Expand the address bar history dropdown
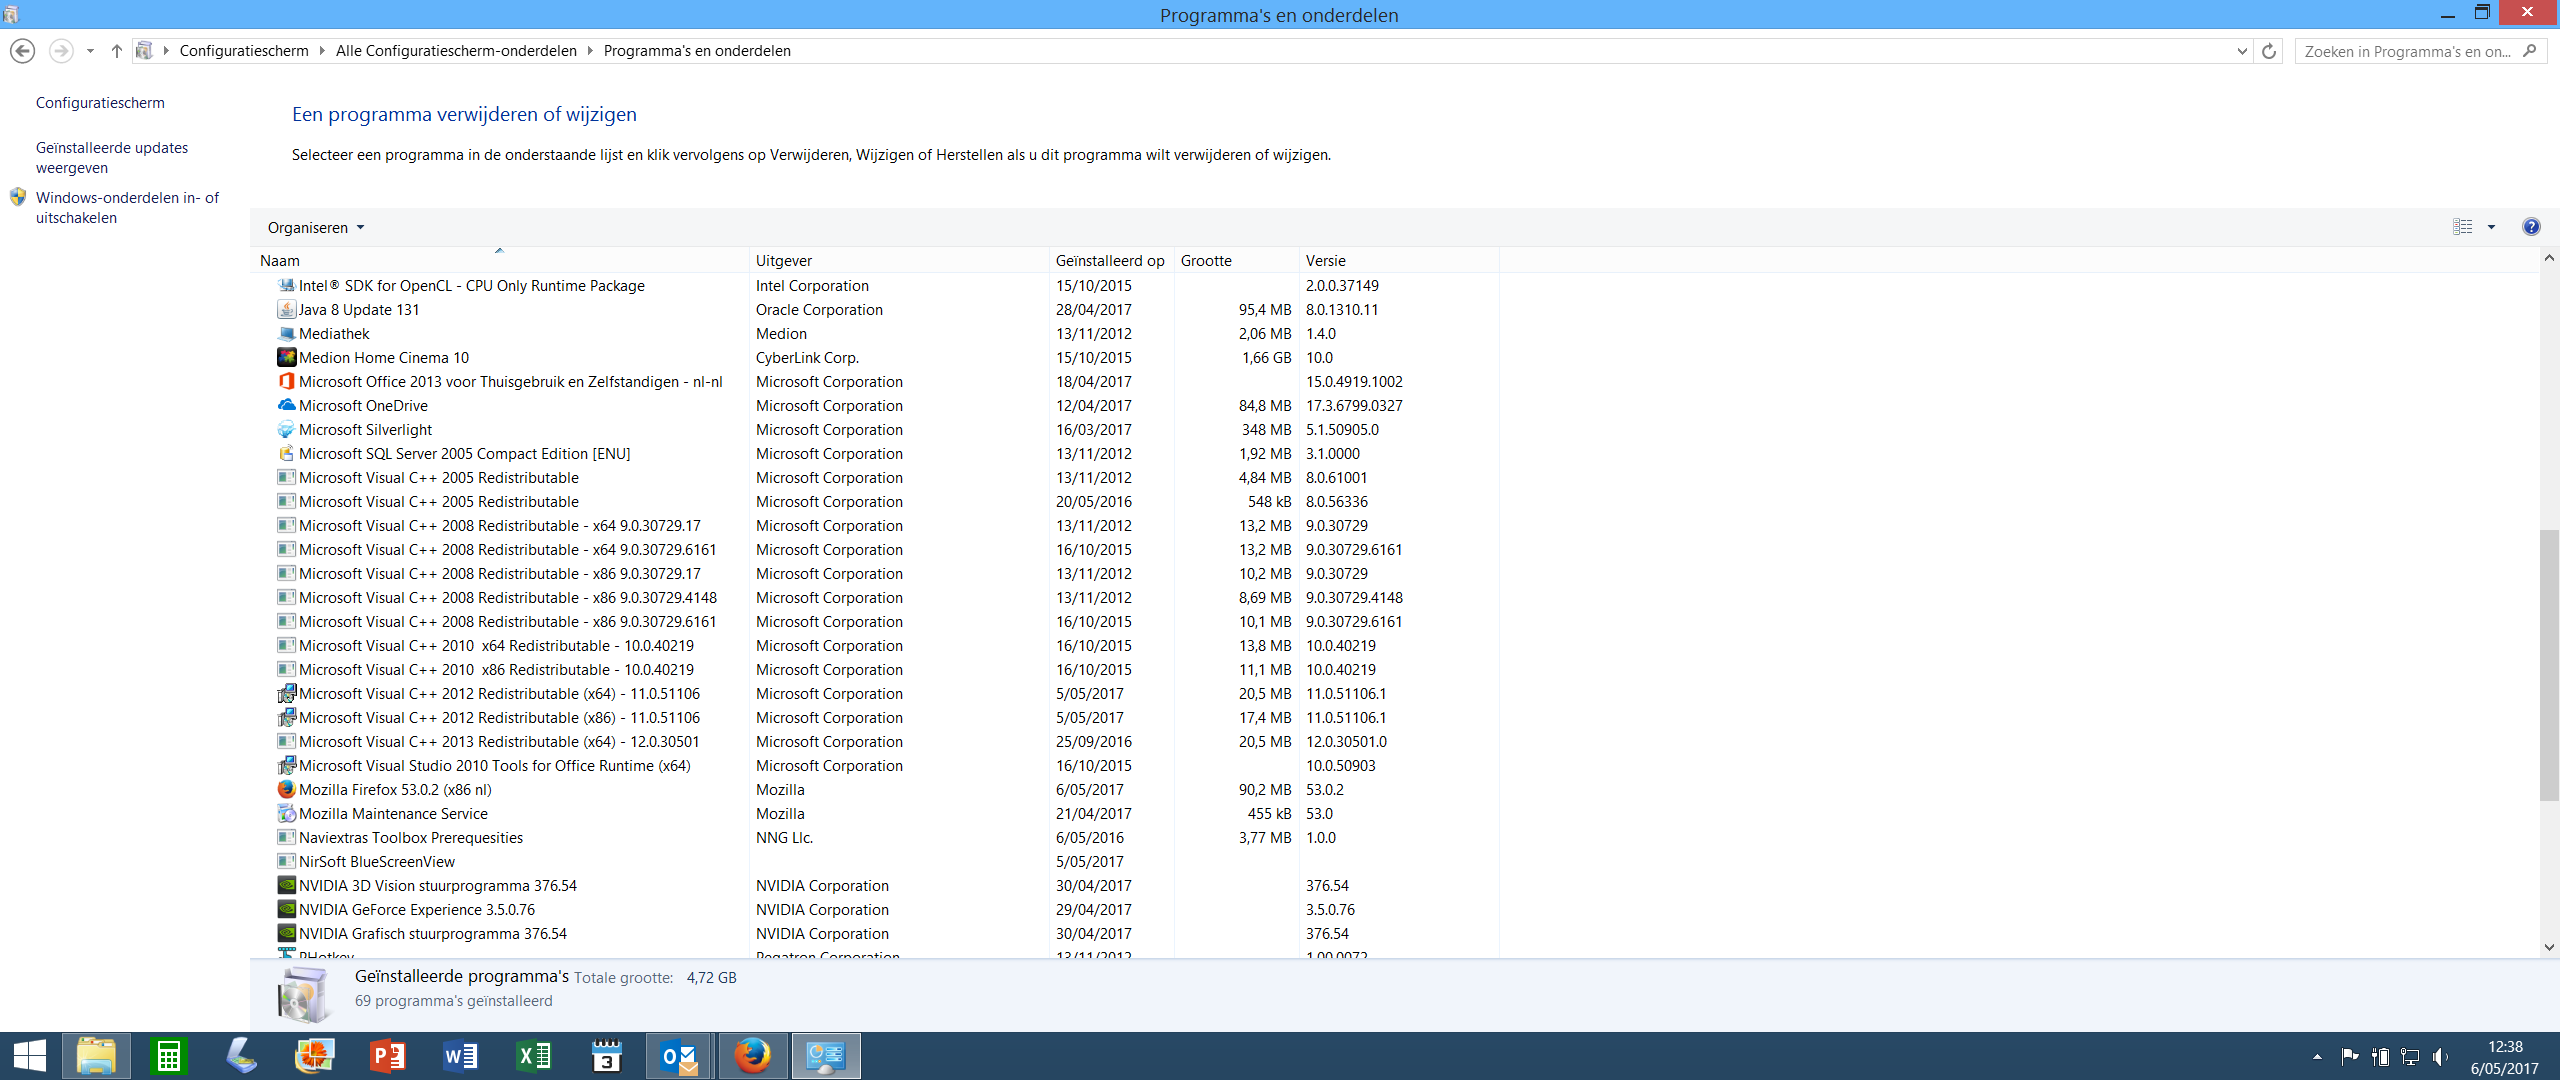Viewport: 2560px width, 1080px height. tap(2242, 51)
